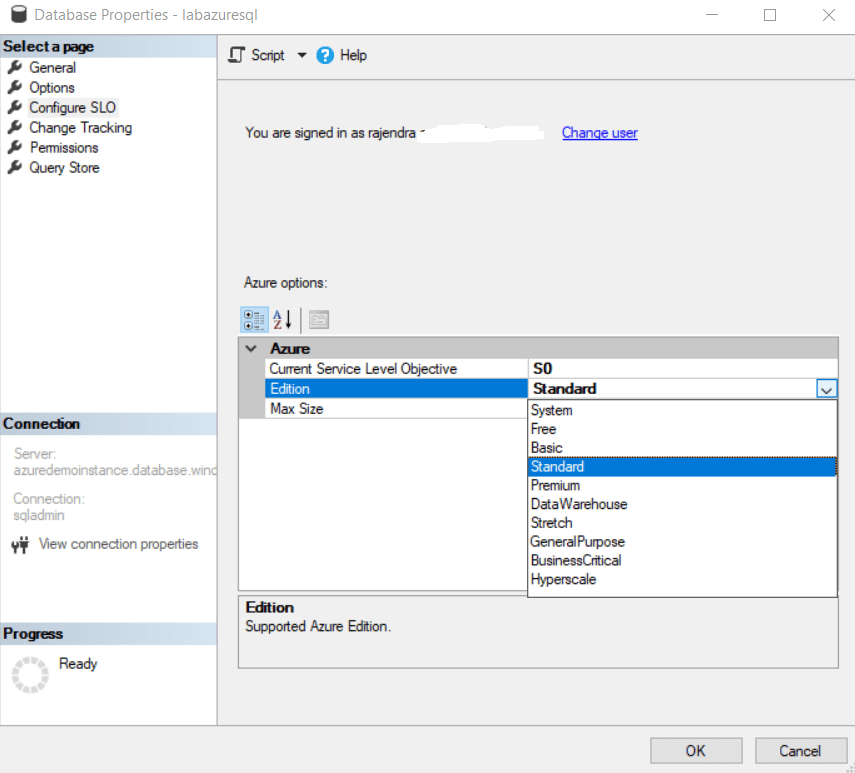Click wrench icon beside Options

point(15,87)
